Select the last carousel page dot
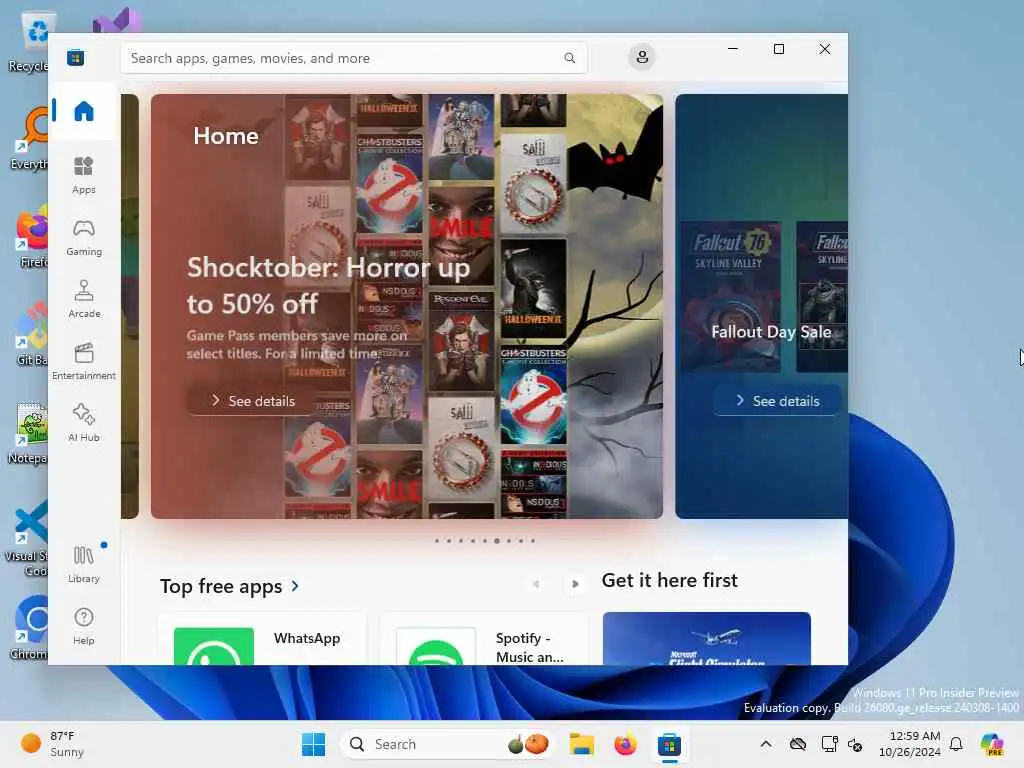This screenshot has height=768, width=1024. [x=533, y=541]
